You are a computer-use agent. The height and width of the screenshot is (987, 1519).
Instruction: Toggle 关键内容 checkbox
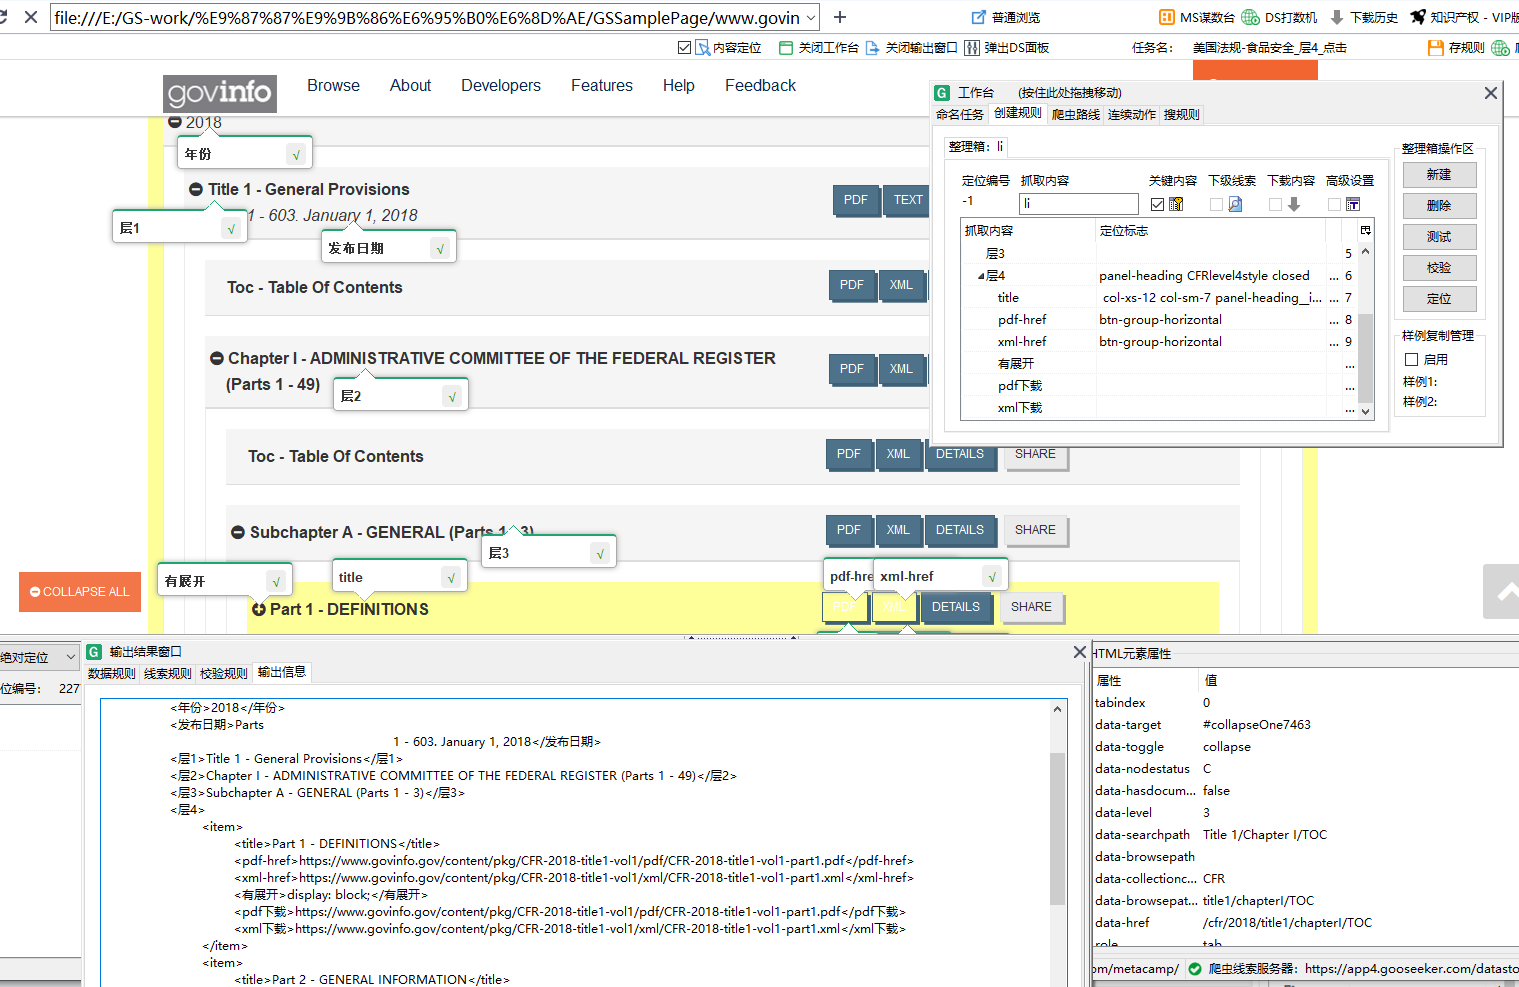point(1157,204)
